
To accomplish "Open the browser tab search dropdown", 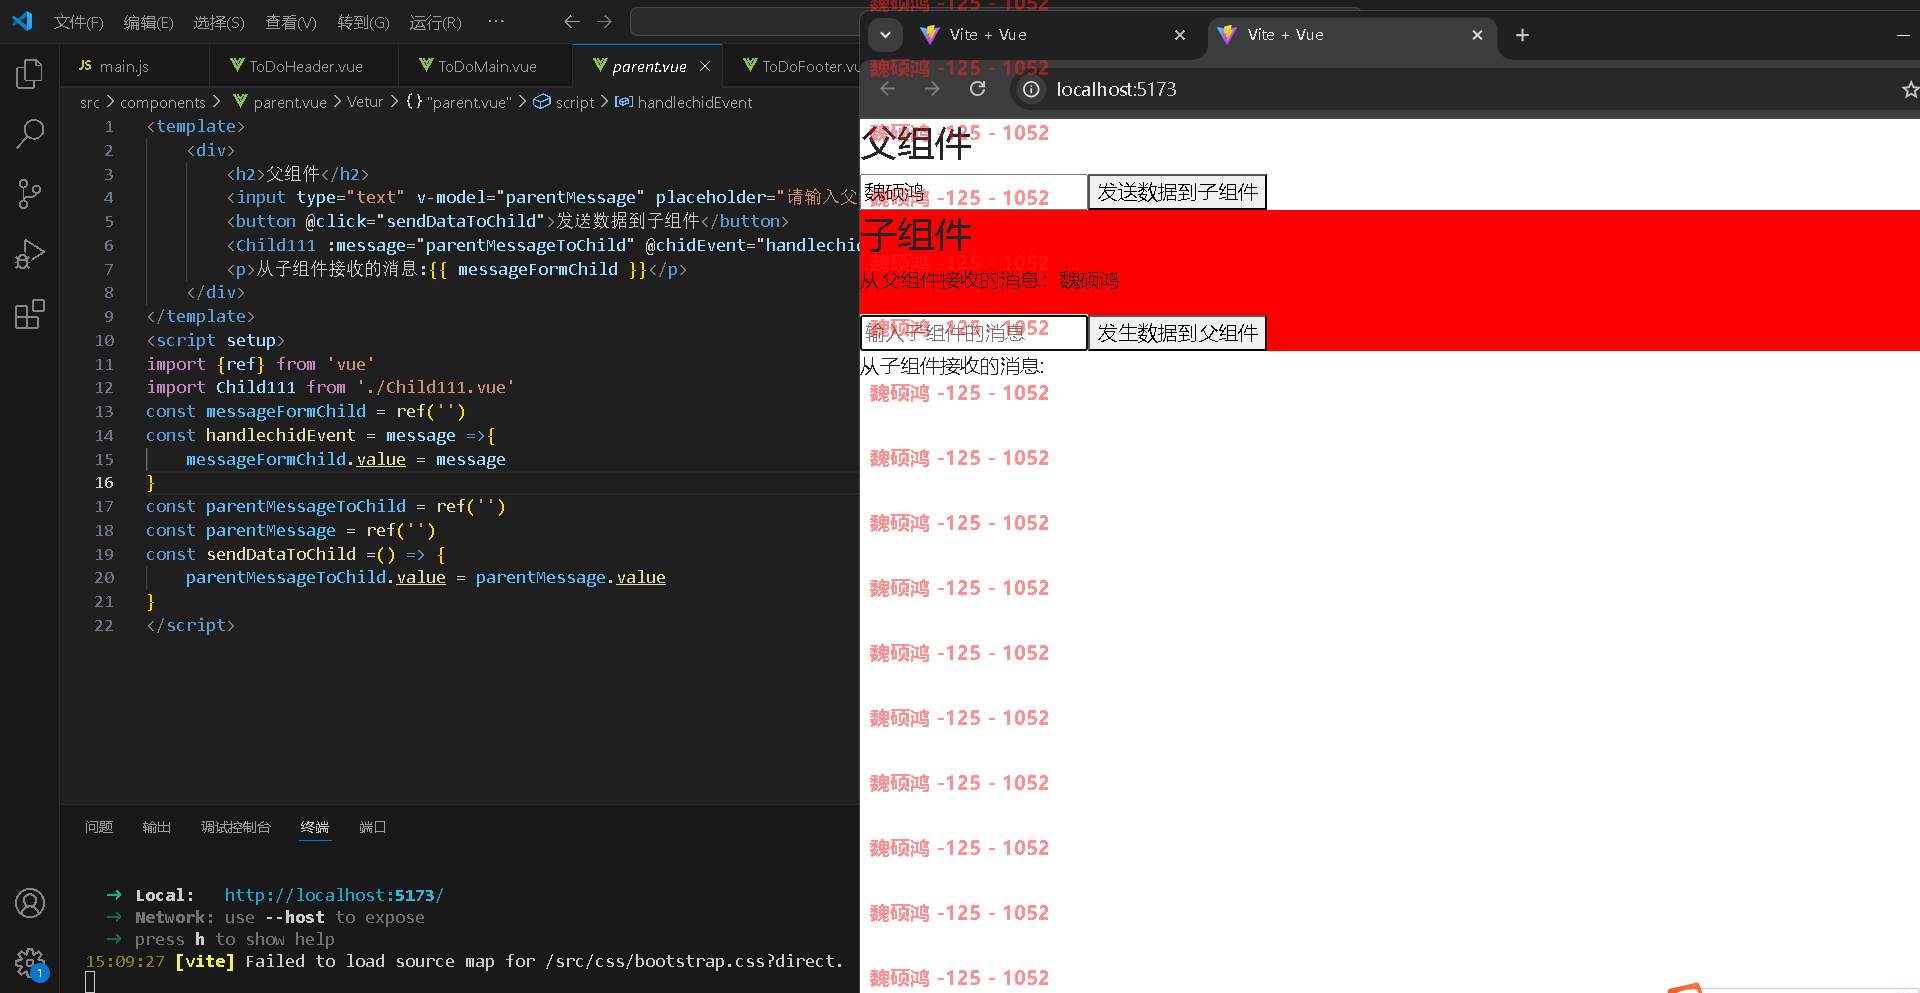I will pos(885,35).
